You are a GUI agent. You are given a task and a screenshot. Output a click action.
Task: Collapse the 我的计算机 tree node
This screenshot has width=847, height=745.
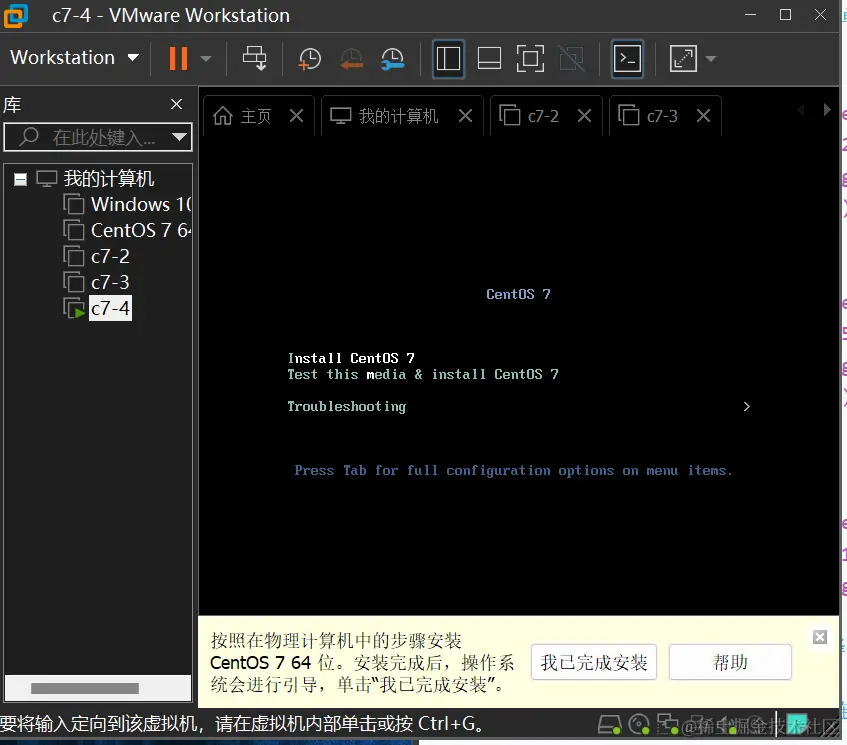(21, 179)
